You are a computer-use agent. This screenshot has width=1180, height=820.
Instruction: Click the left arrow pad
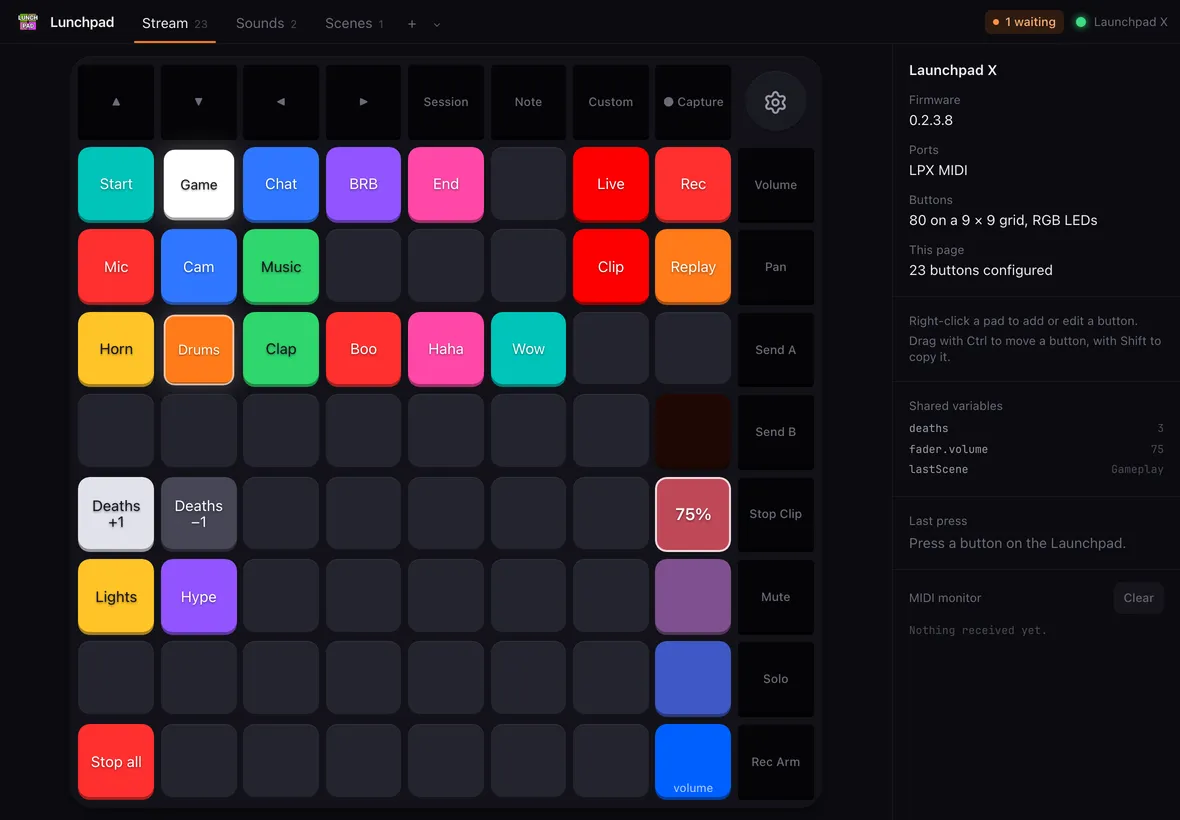click(x=281, y=102)
